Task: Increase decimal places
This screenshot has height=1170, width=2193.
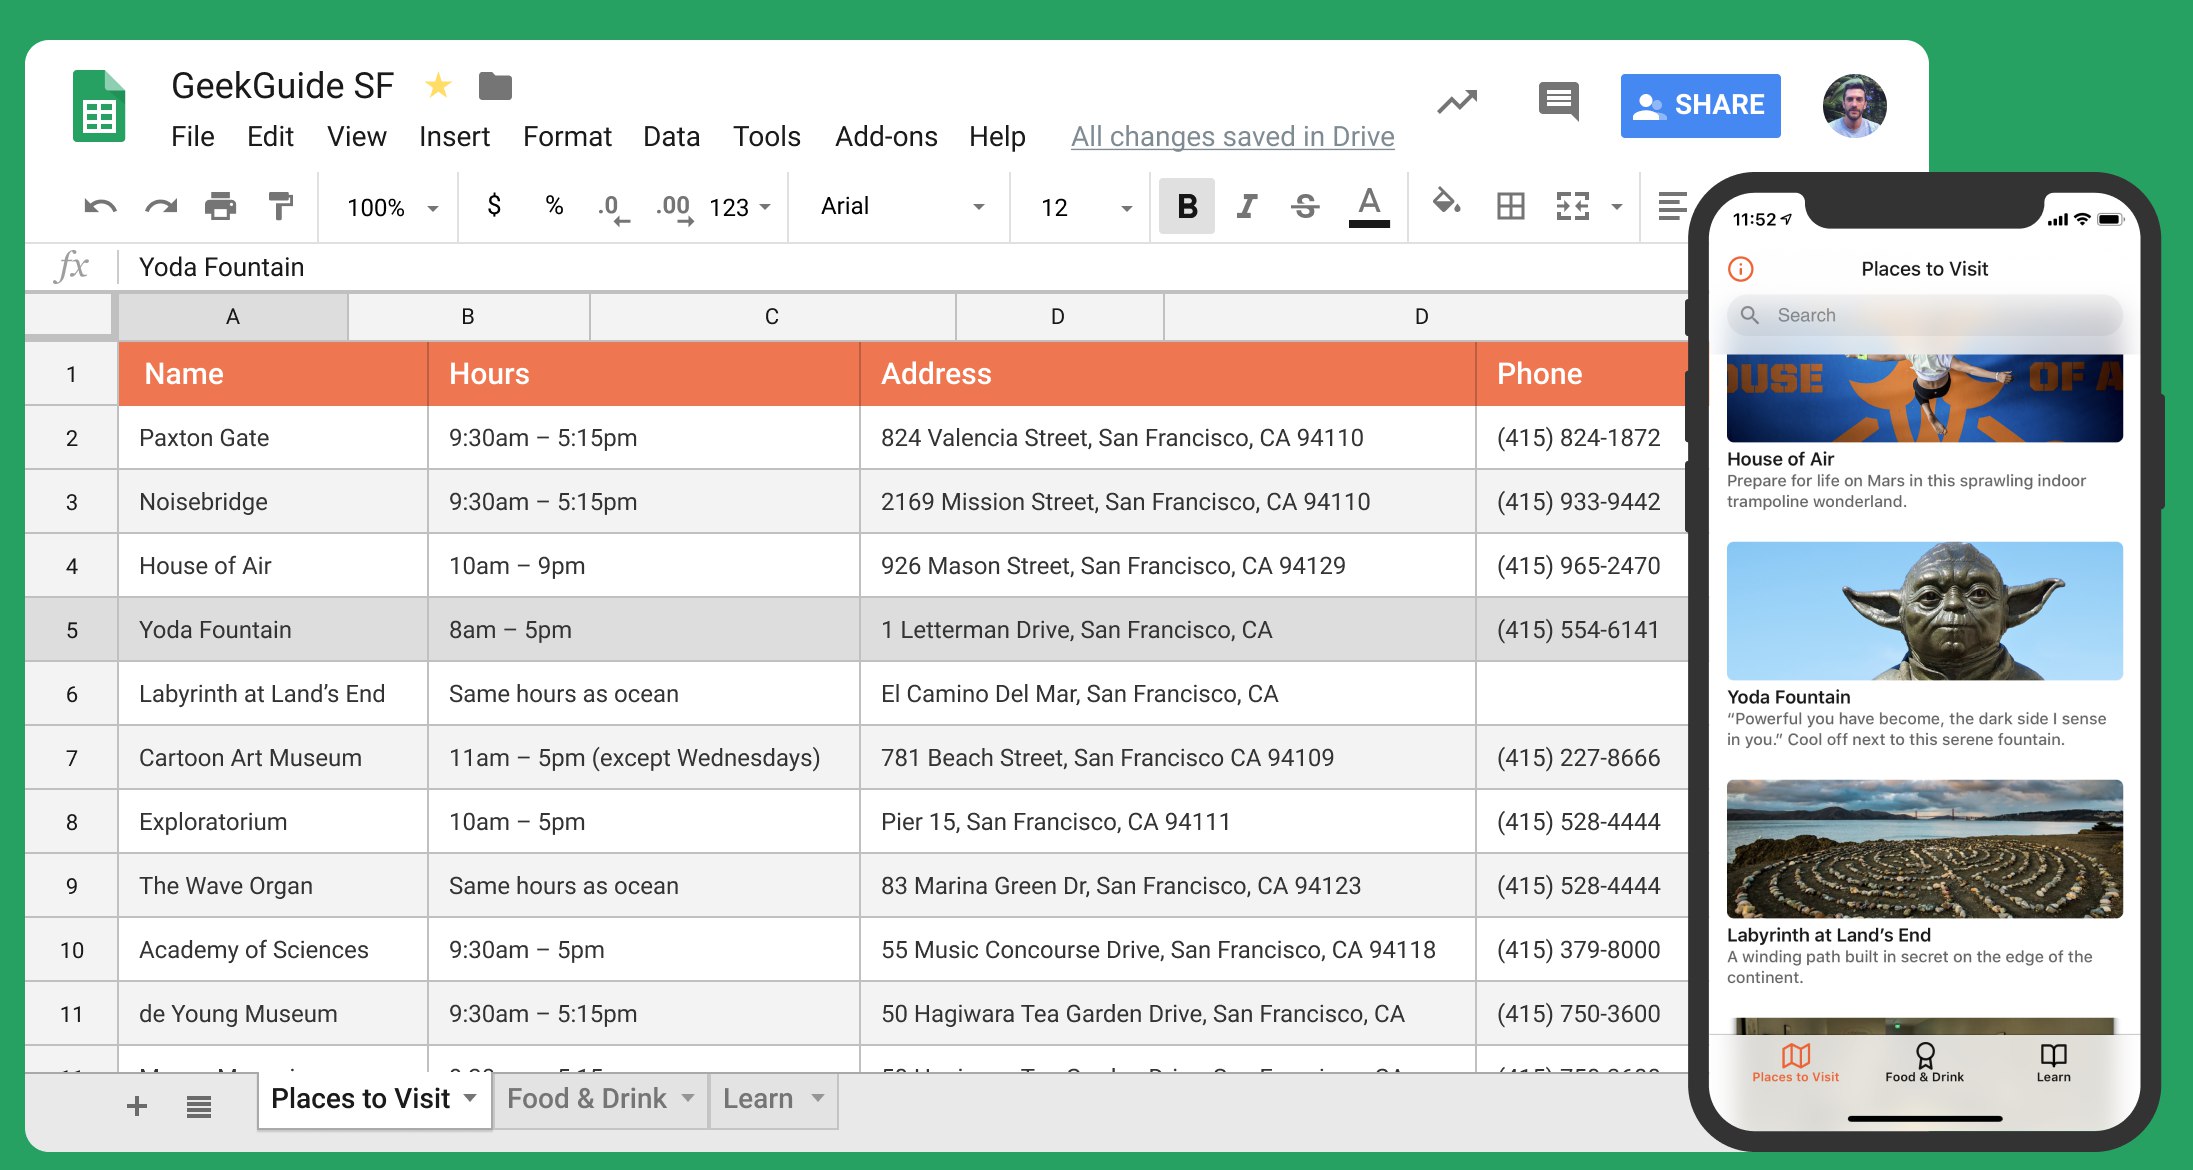Action: [675, 208]
